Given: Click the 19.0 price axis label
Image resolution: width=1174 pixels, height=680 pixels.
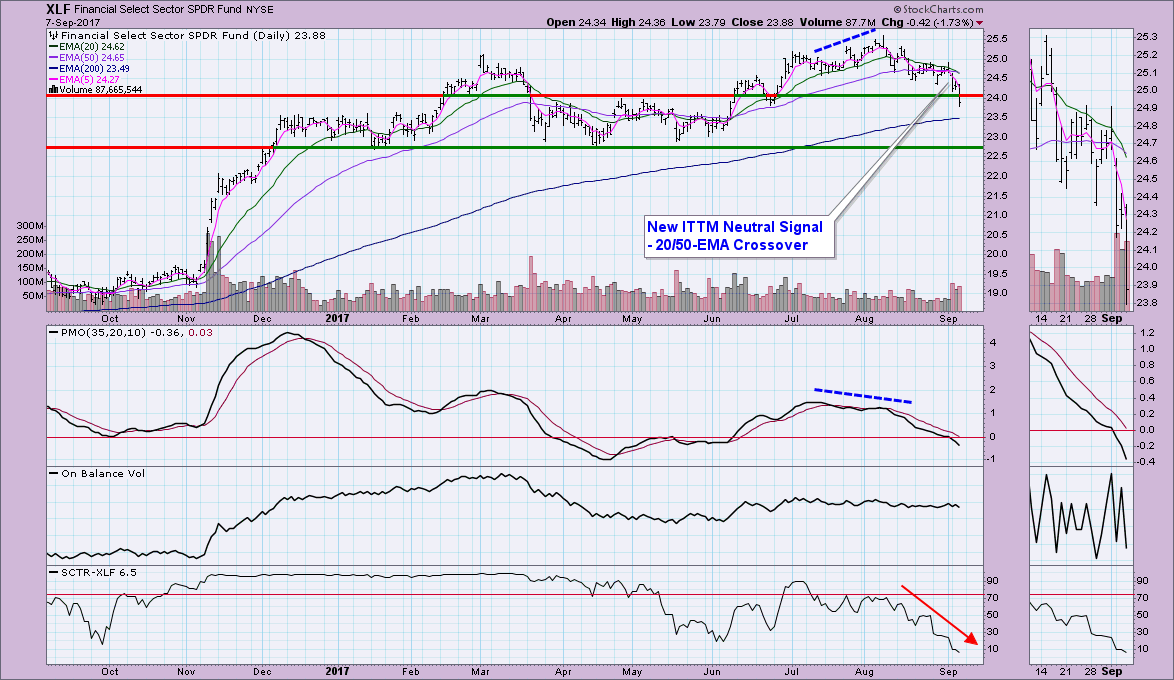Looking at the screenshot, I should coord(997,292).
